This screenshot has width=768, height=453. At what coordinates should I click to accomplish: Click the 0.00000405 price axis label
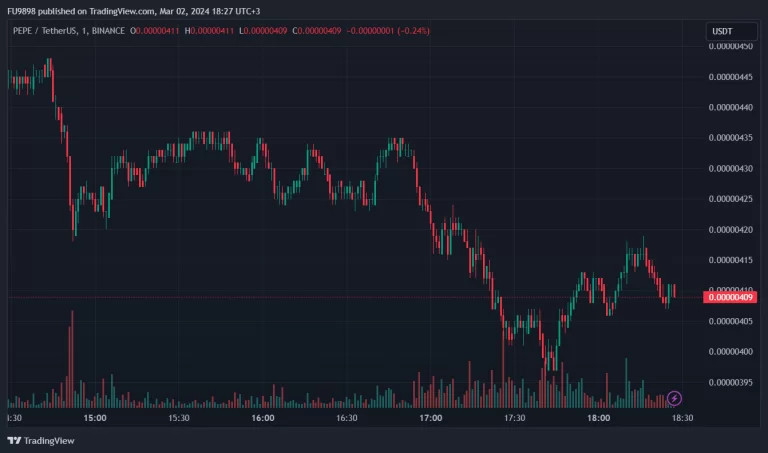point(730,321)
